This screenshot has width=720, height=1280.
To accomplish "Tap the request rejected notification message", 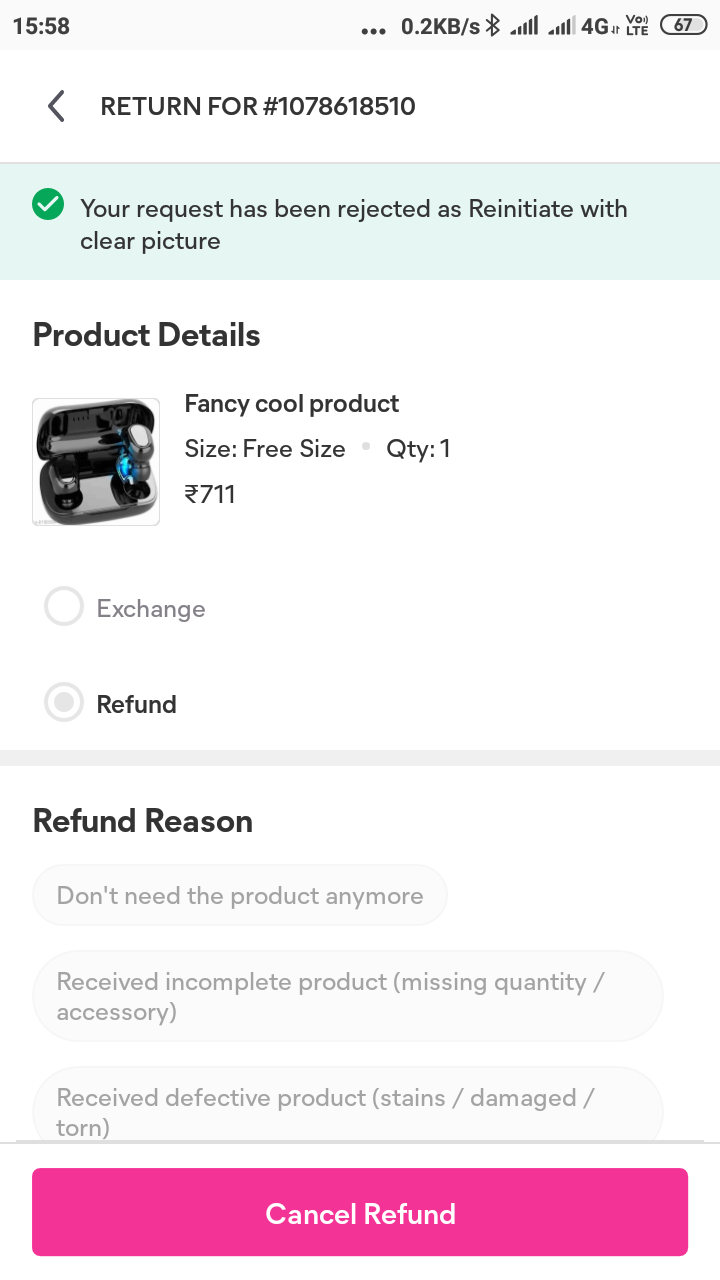I will click(x=354, y=224).
